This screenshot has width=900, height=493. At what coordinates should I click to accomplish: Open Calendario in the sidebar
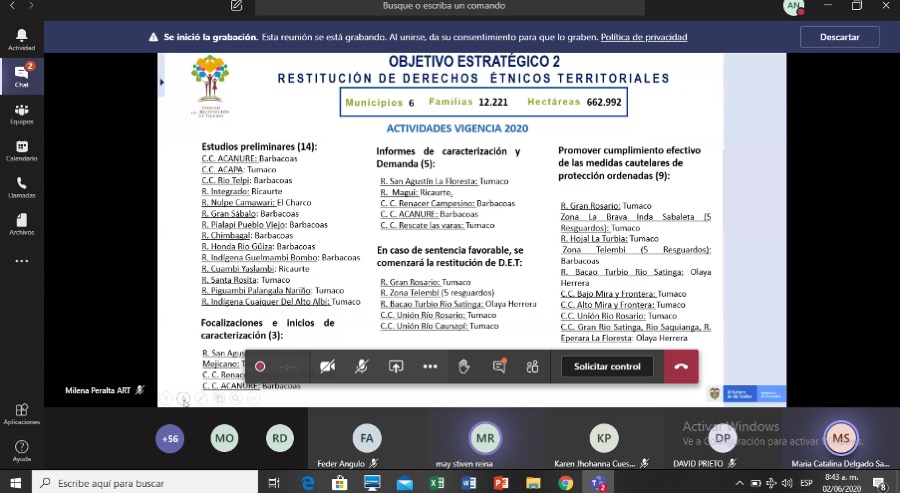(x=21, y=150)
